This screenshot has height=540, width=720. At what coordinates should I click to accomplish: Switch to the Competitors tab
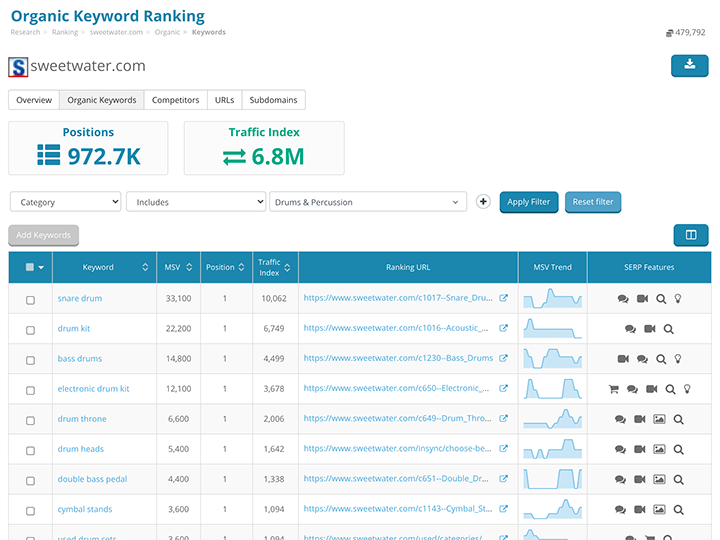click(175, 100)
